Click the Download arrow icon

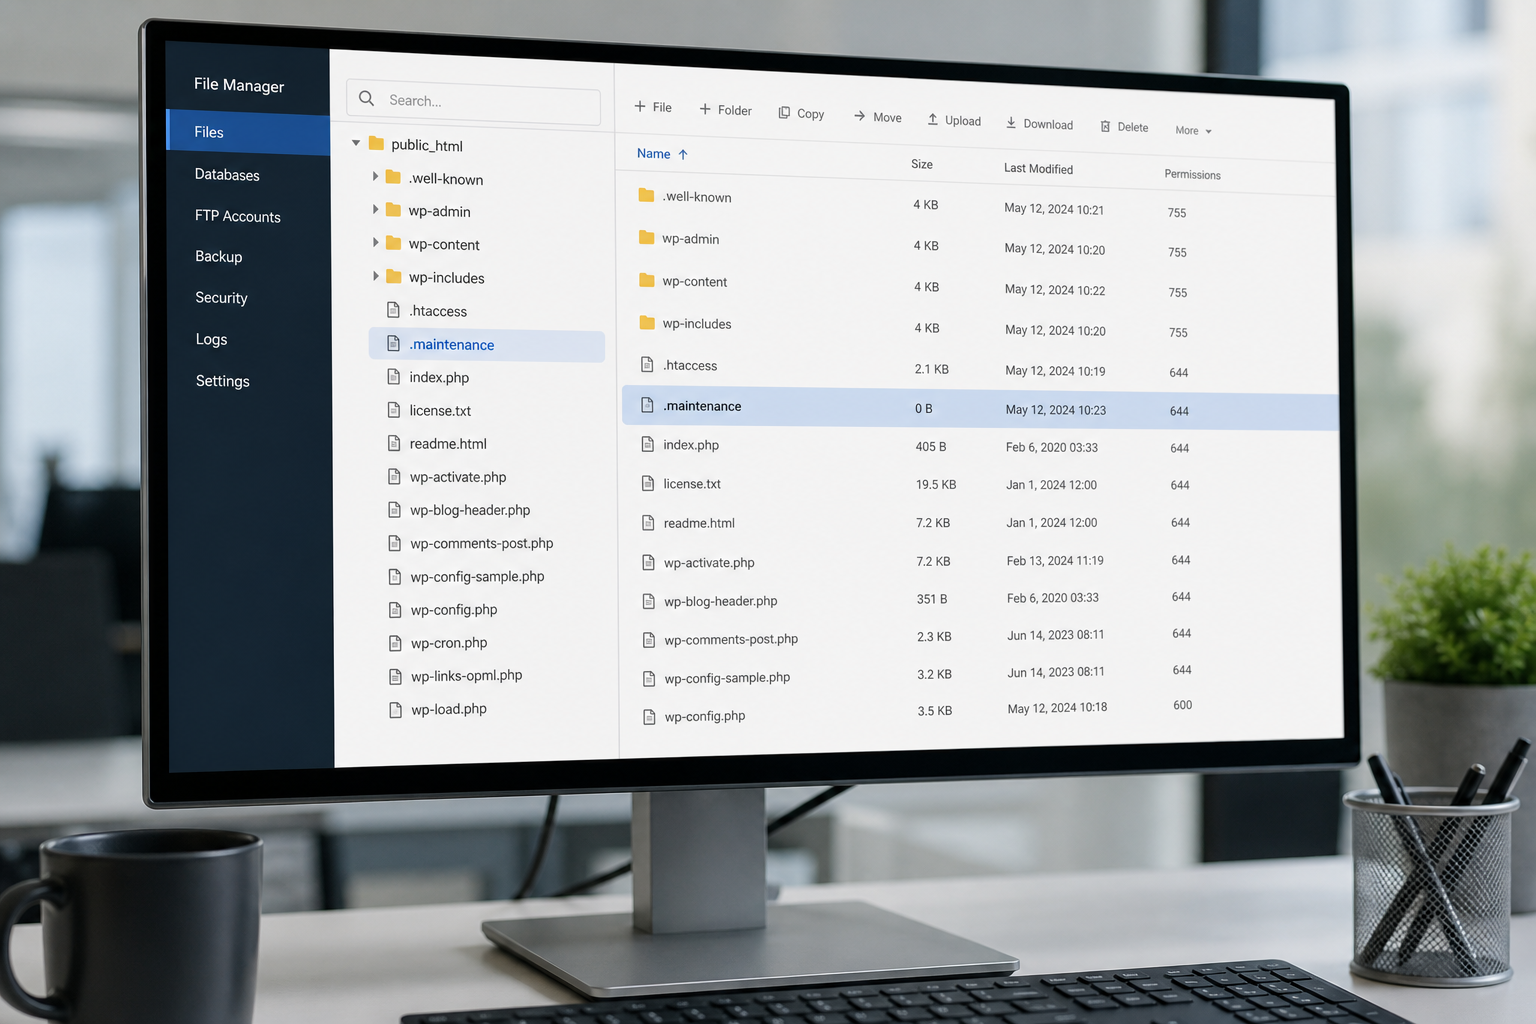[x=1011, y=122]
